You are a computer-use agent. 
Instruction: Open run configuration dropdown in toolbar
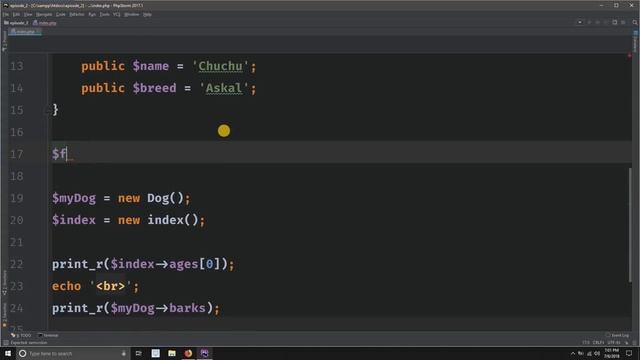tap(580, 22)
